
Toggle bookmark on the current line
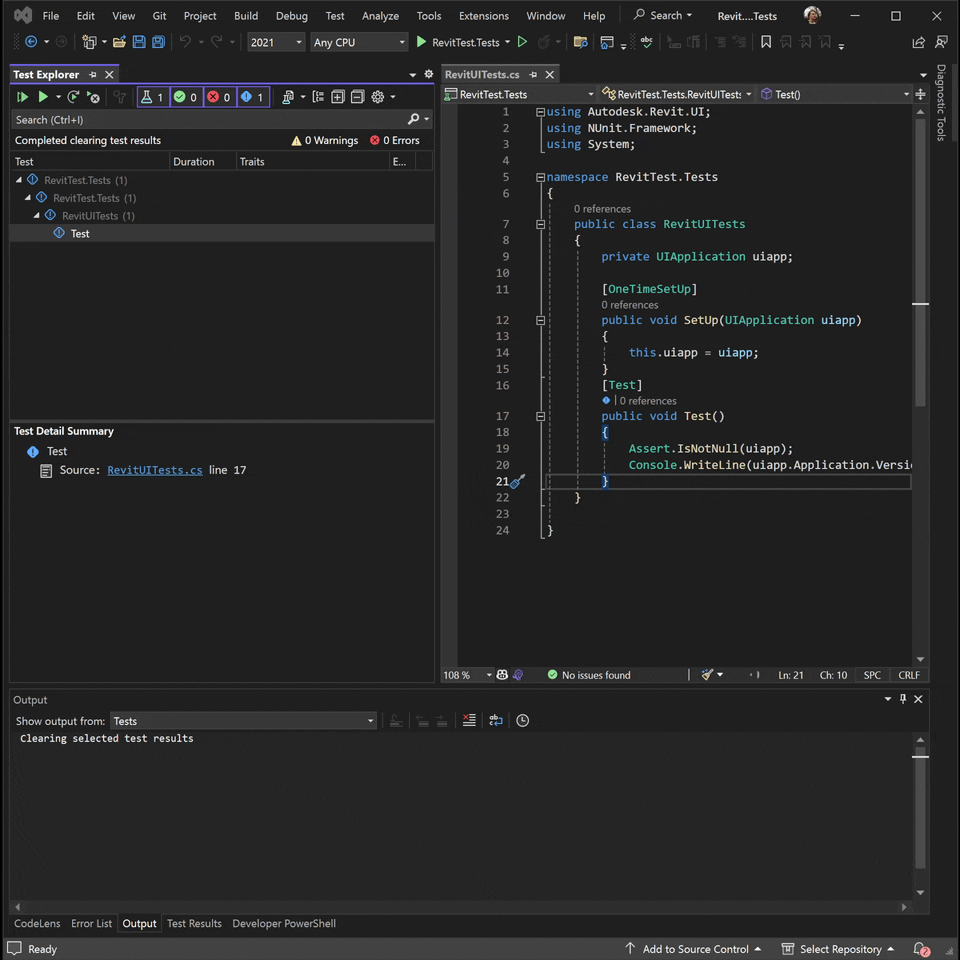(x=766, y=42)
